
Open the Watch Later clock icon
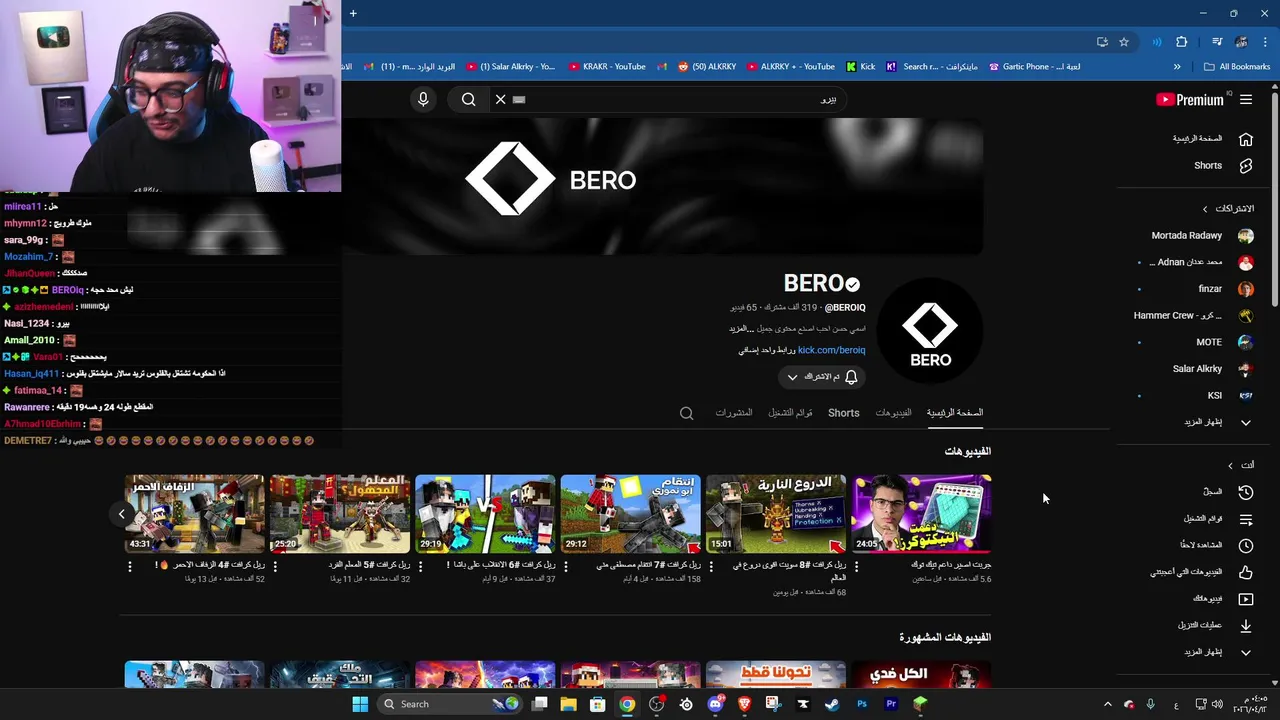tap(1245, 545)
